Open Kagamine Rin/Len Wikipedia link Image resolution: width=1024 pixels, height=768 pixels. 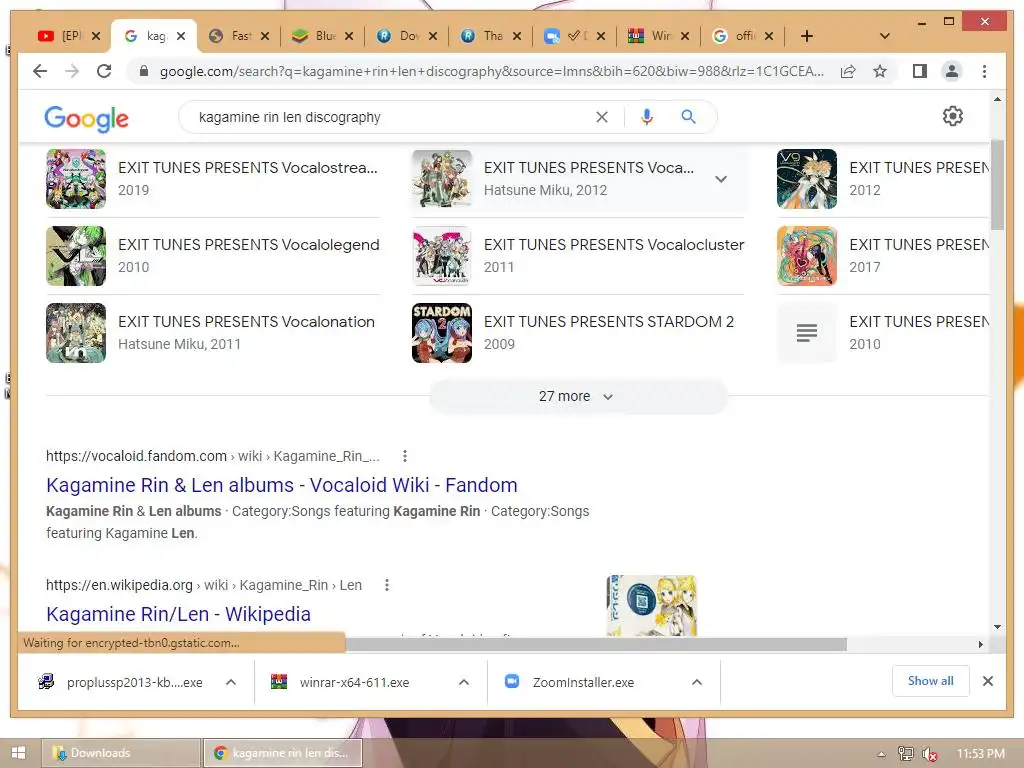(x=178, y=614)
